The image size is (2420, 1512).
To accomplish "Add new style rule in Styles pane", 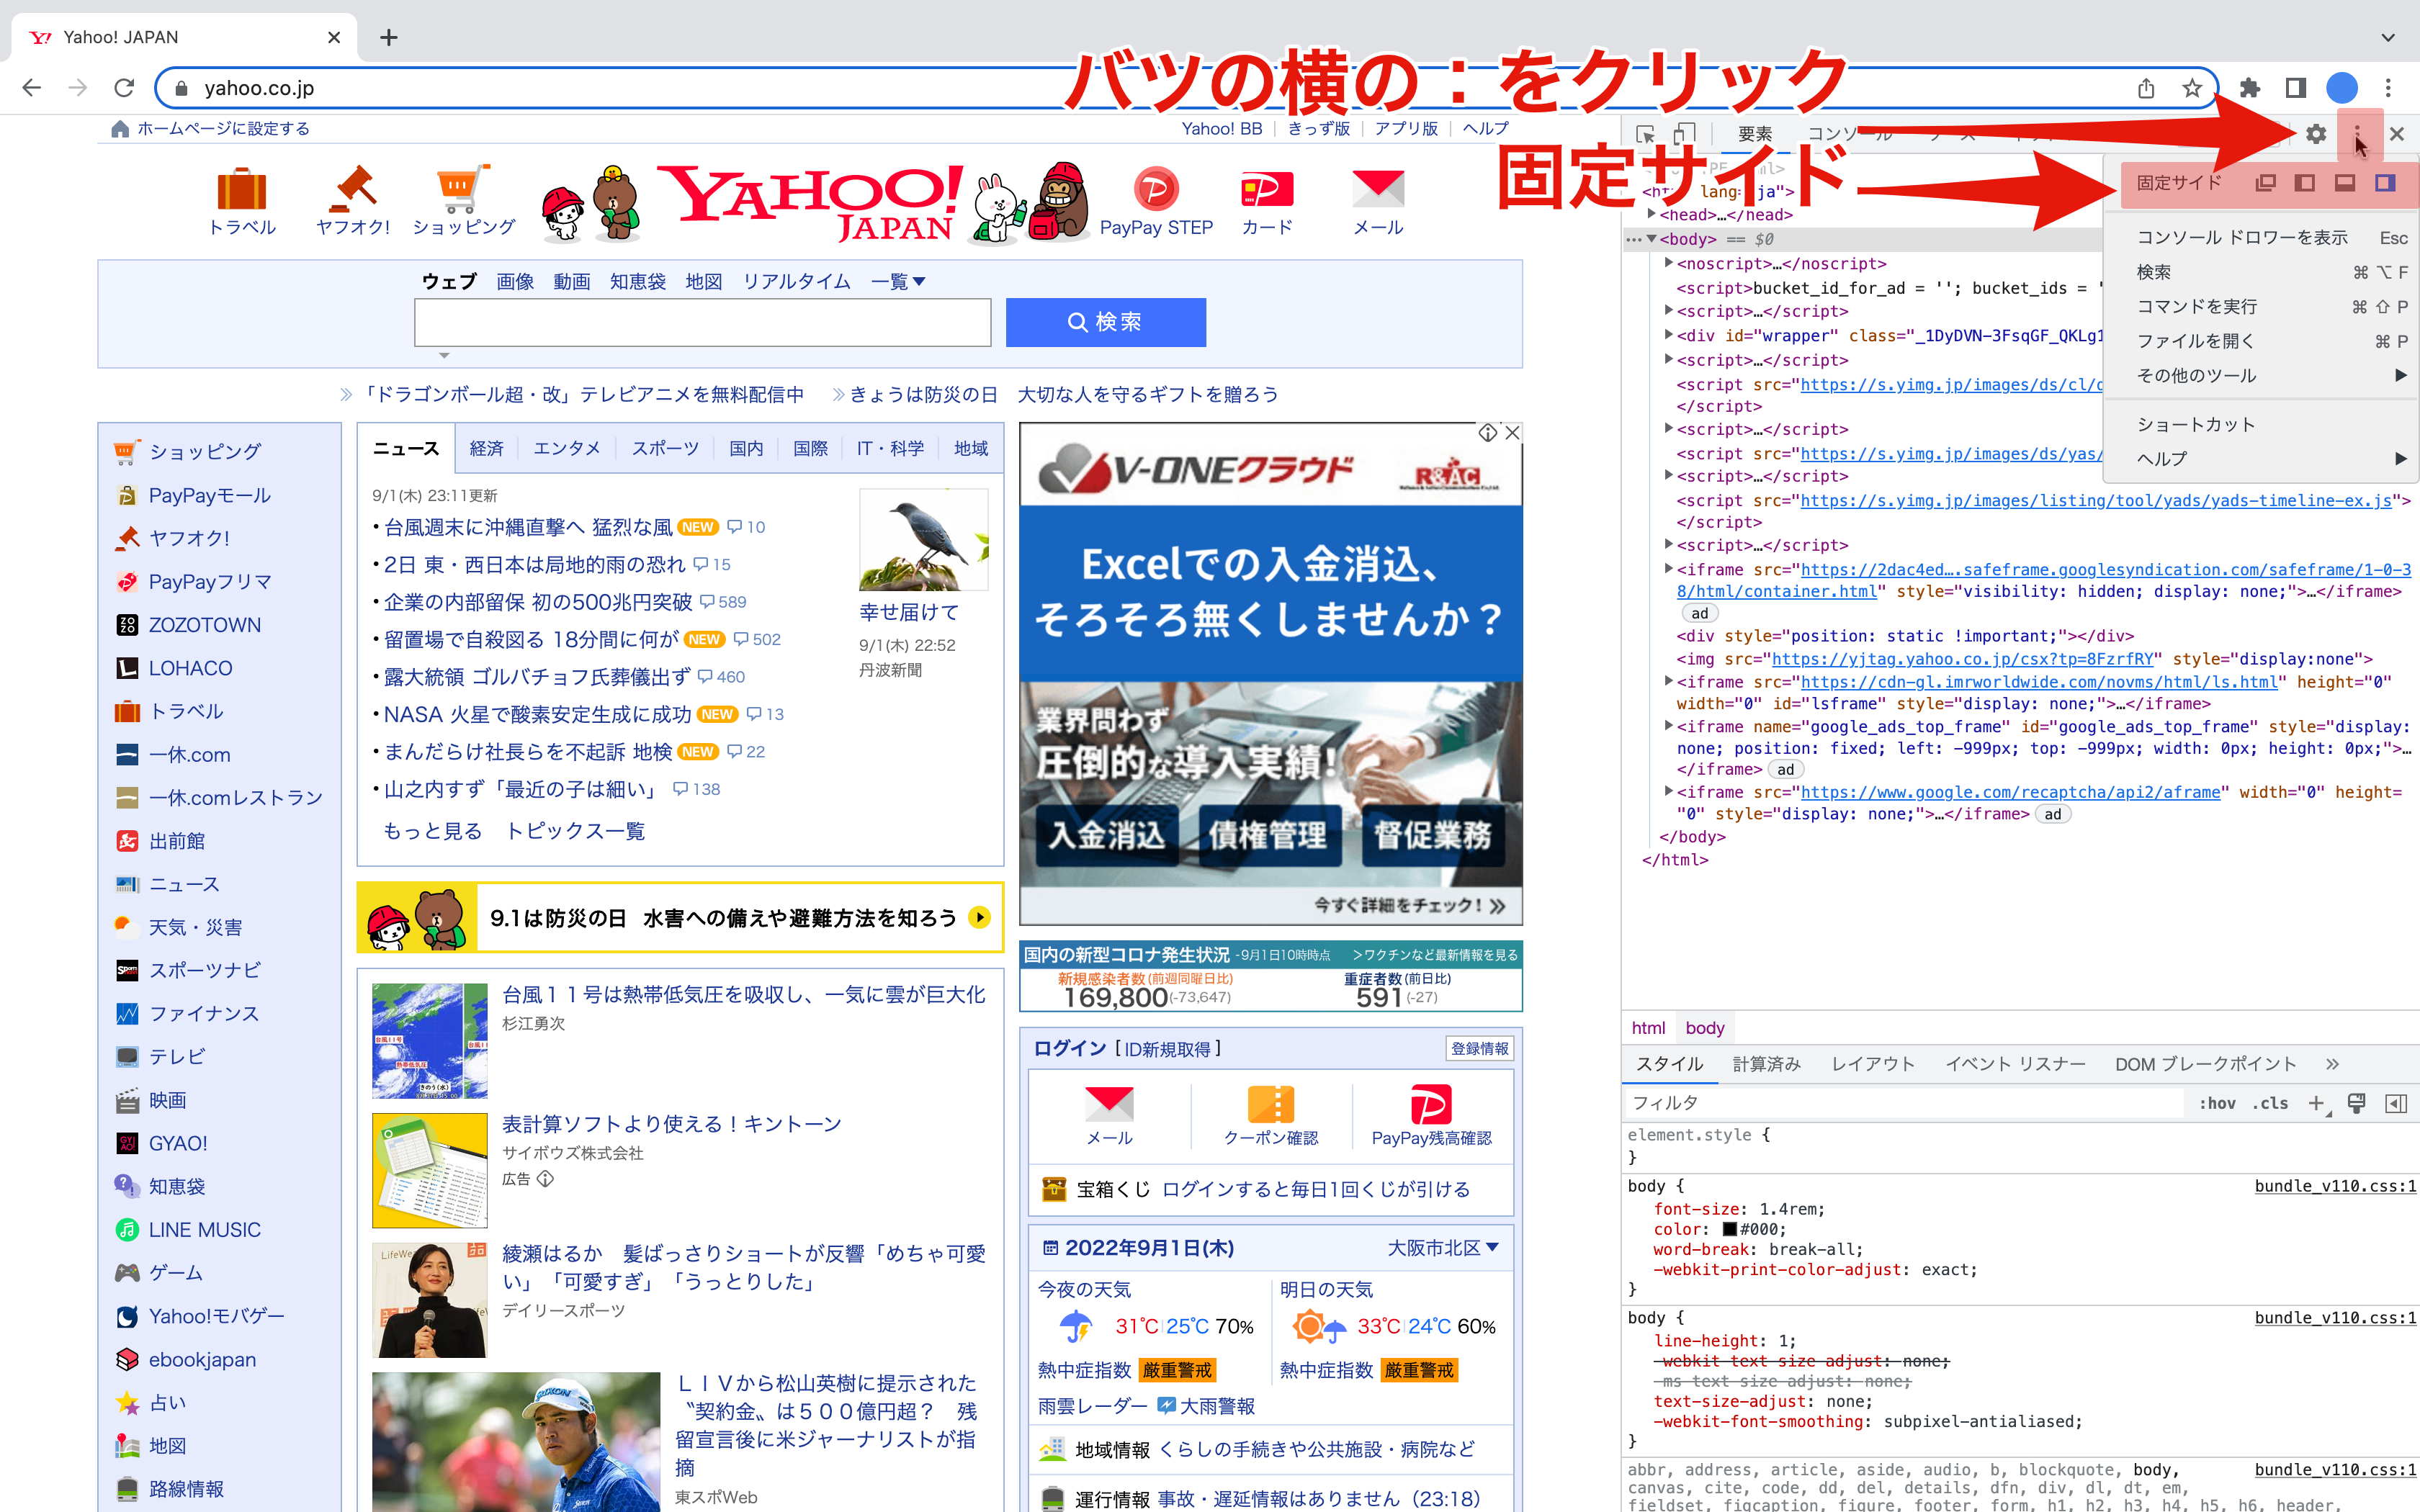I will pos(2317,1103).
